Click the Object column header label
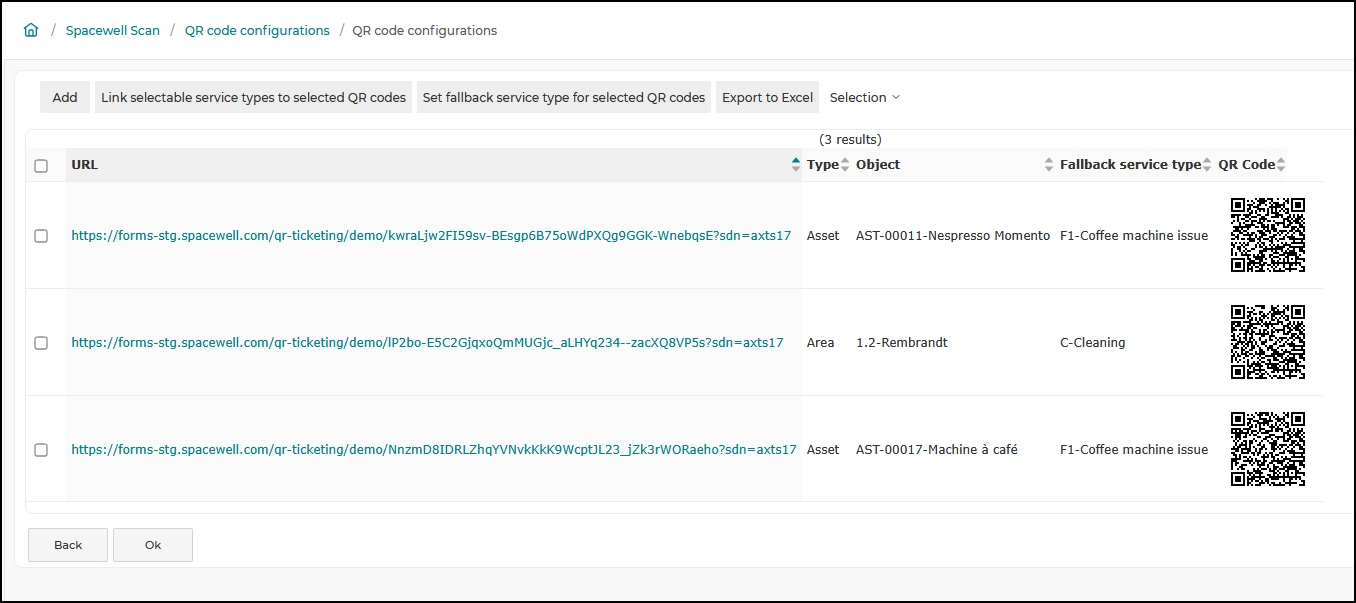This screenshot has width=1356, height=603. pyautogui.click(x=878, y=165)
